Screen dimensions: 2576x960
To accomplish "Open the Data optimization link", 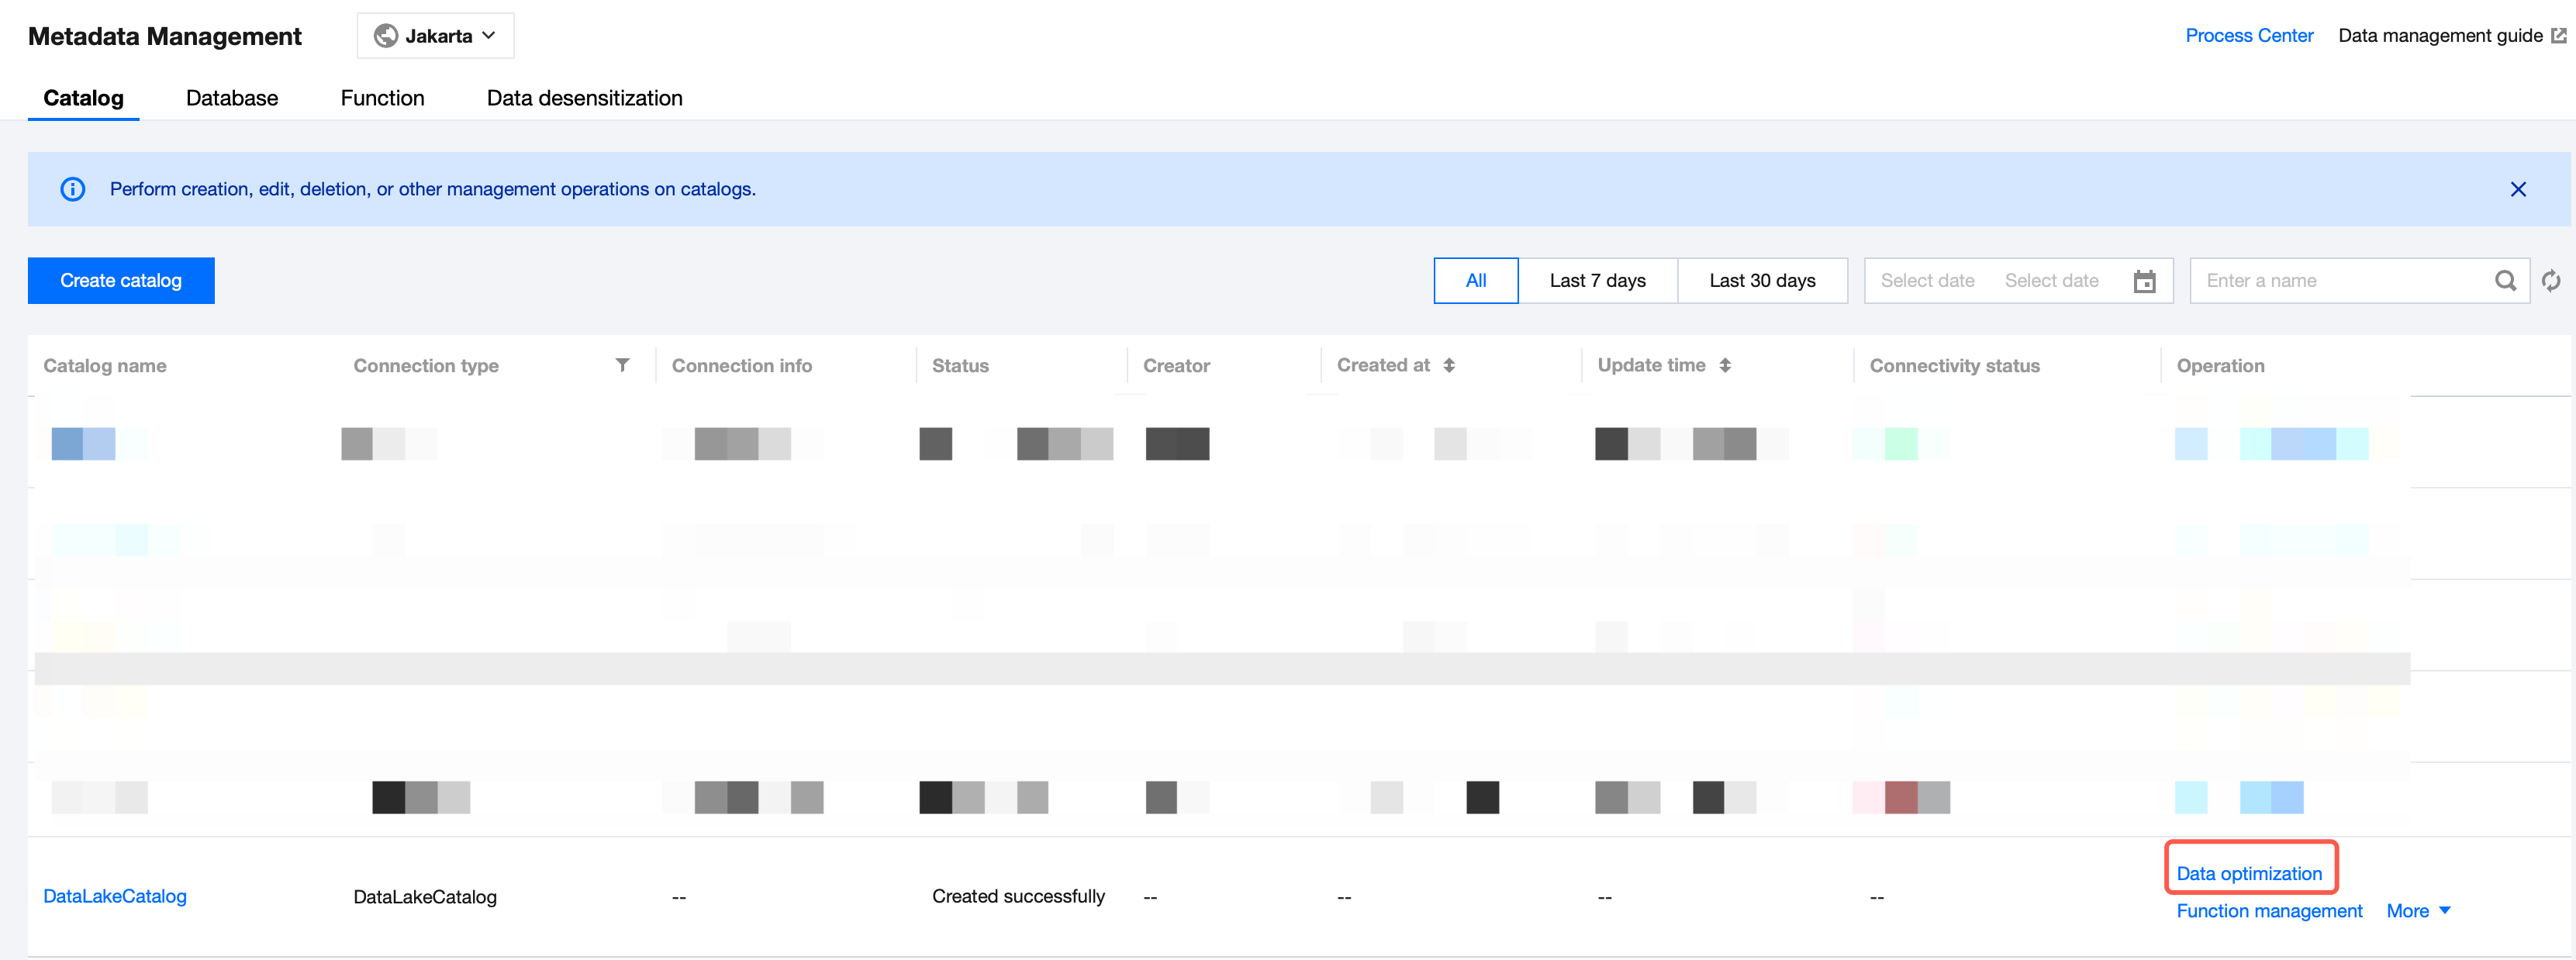I will point(2249,873).
